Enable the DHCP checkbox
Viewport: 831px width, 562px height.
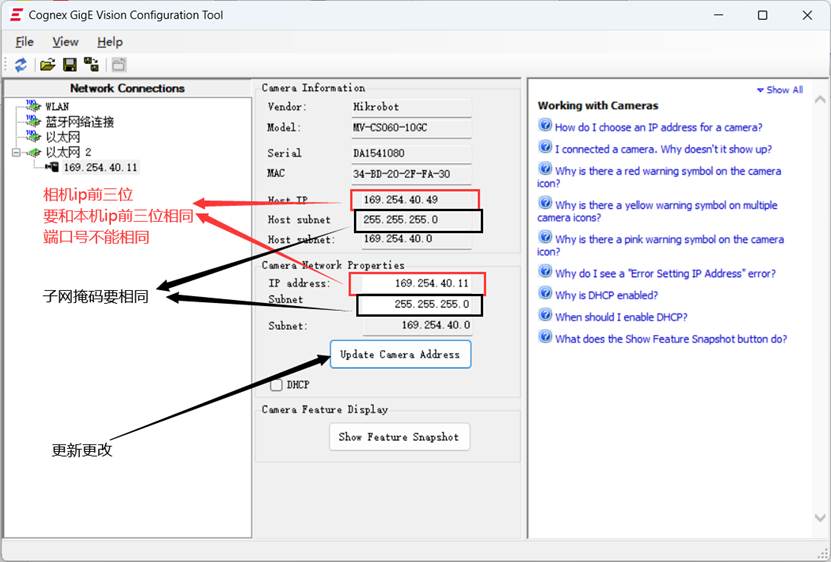coord(276,385)
